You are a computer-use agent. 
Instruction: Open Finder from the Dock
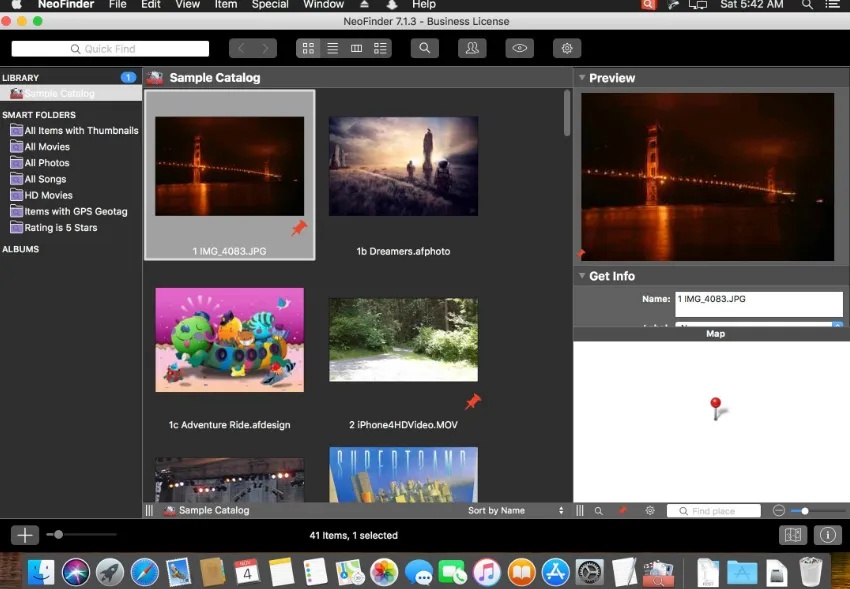[41, 572]
